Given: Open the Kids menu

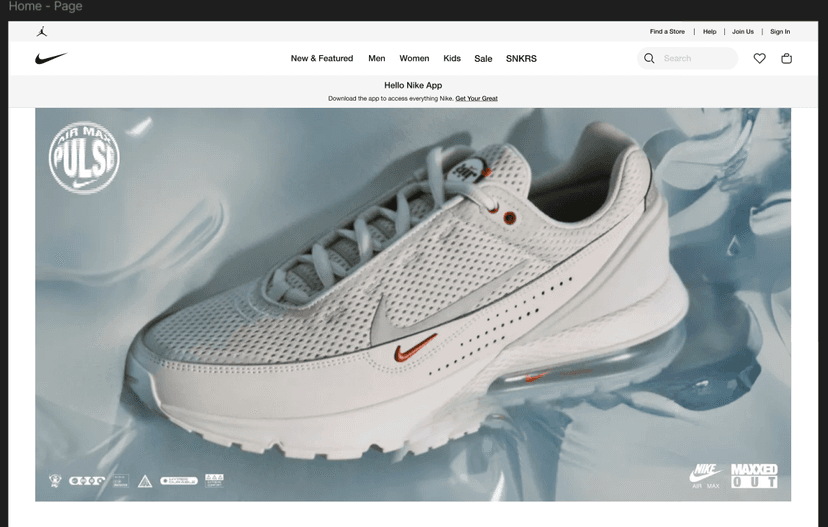Looking at the screenshot, I should click(452, 58).
